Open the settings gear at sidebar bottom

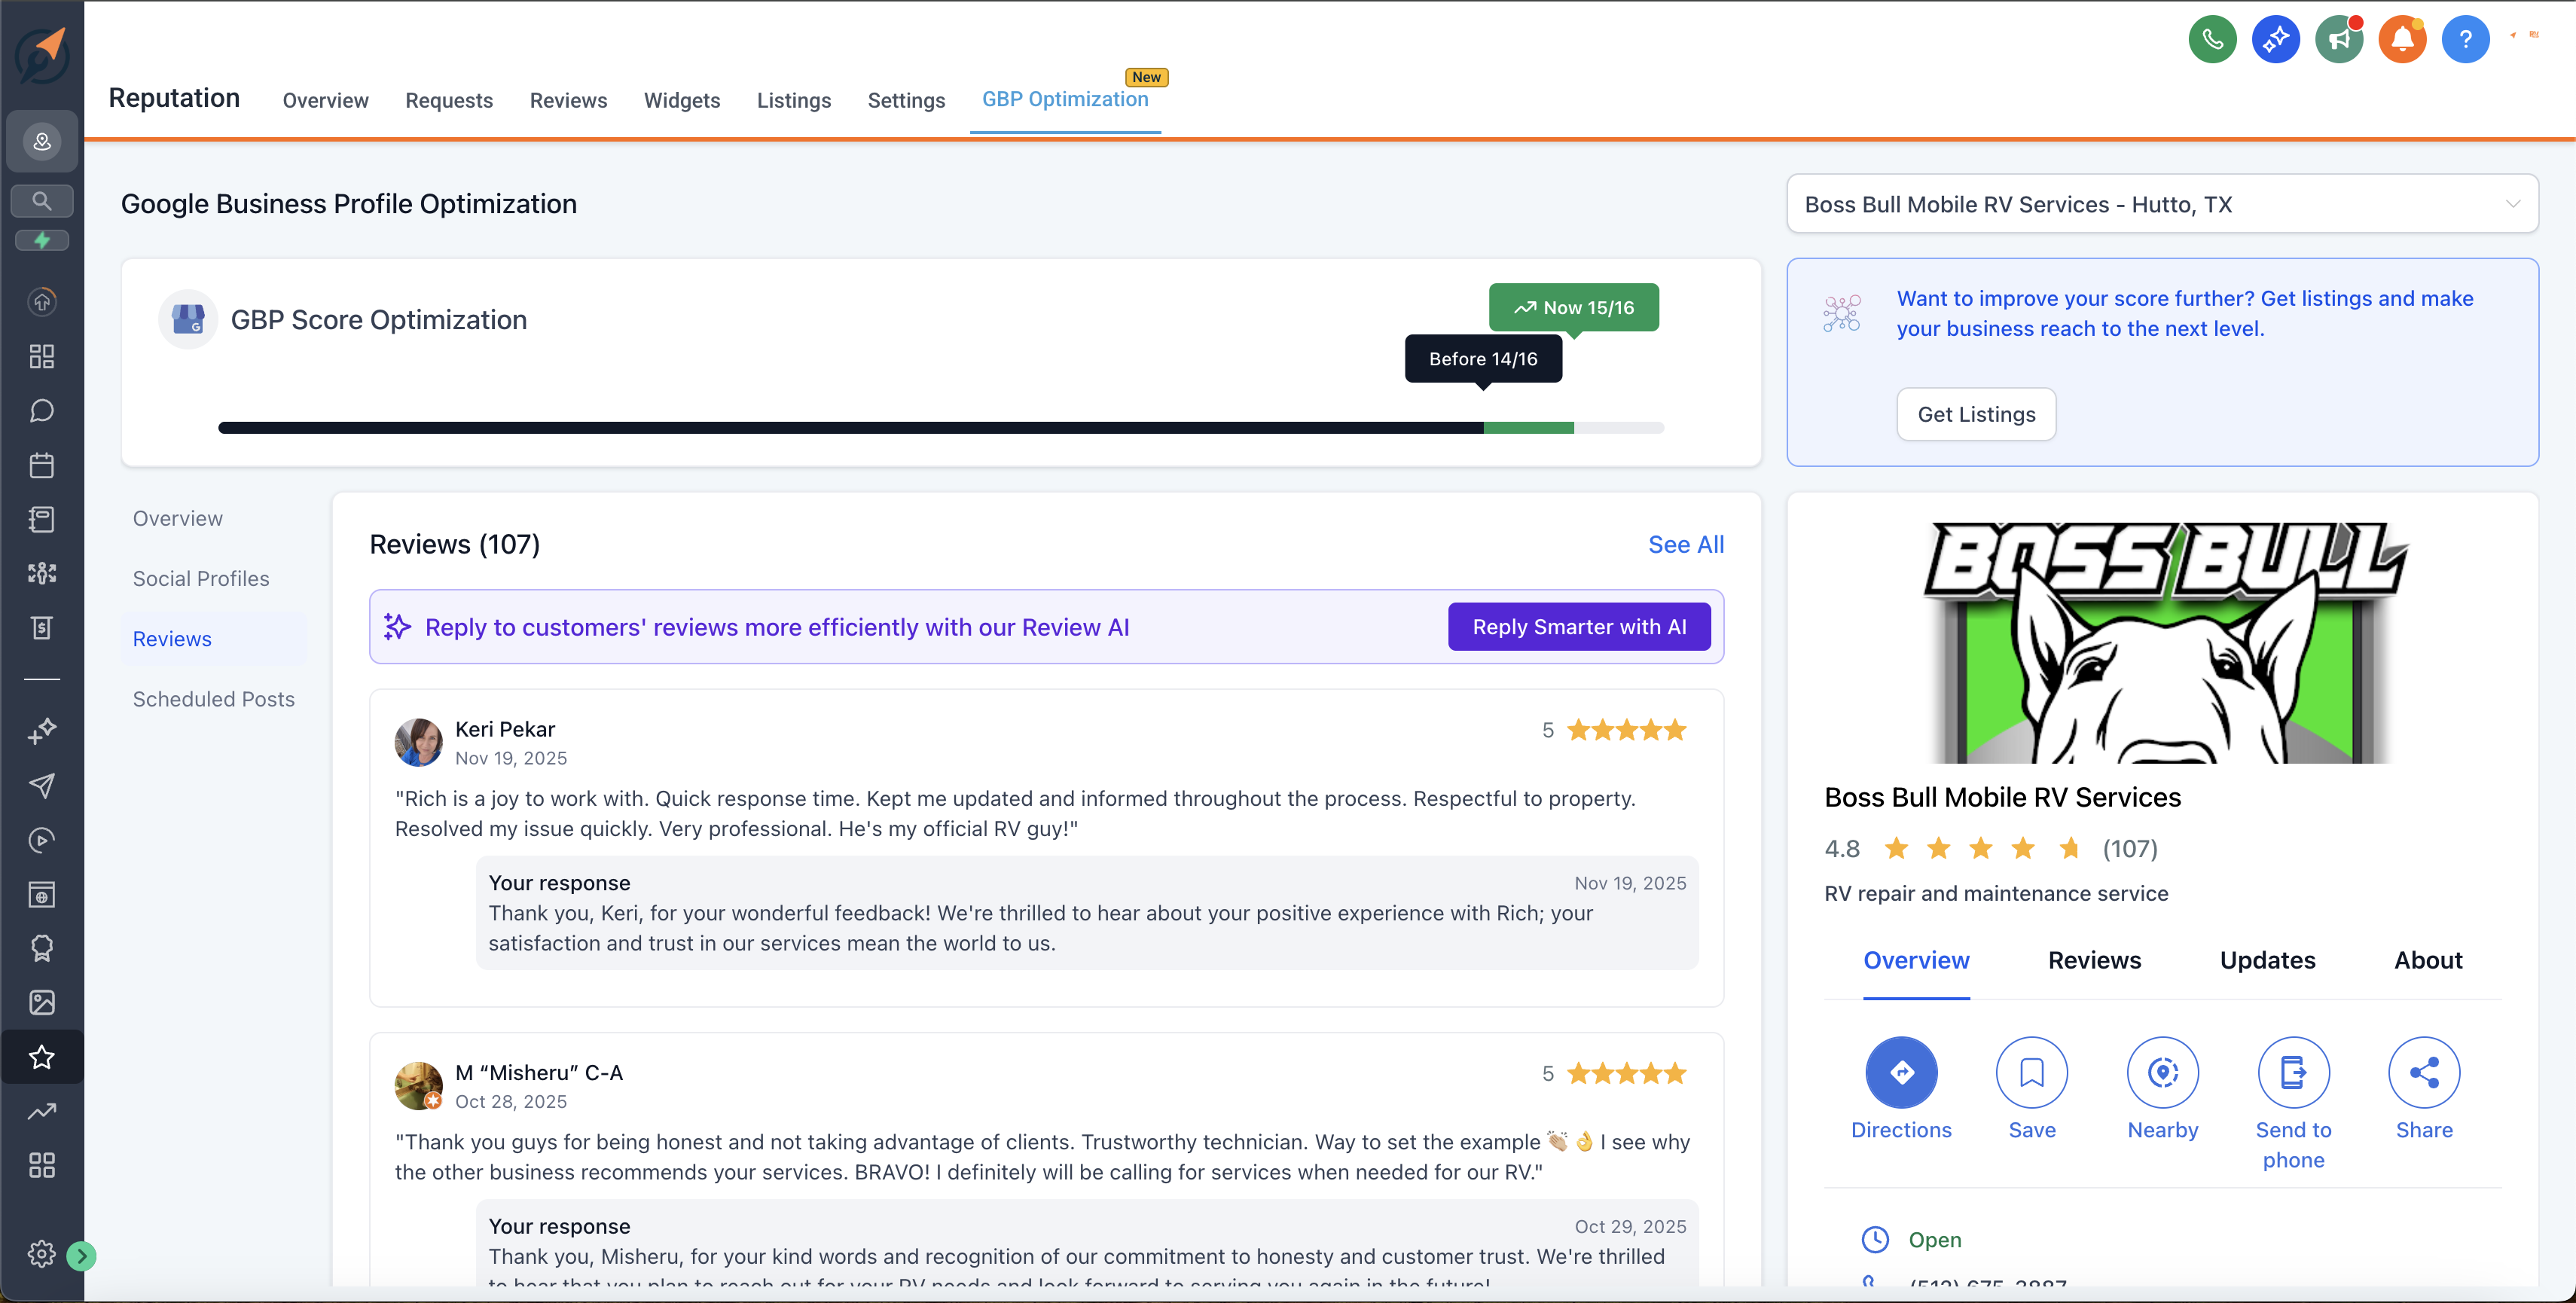tap(41, 1253)
